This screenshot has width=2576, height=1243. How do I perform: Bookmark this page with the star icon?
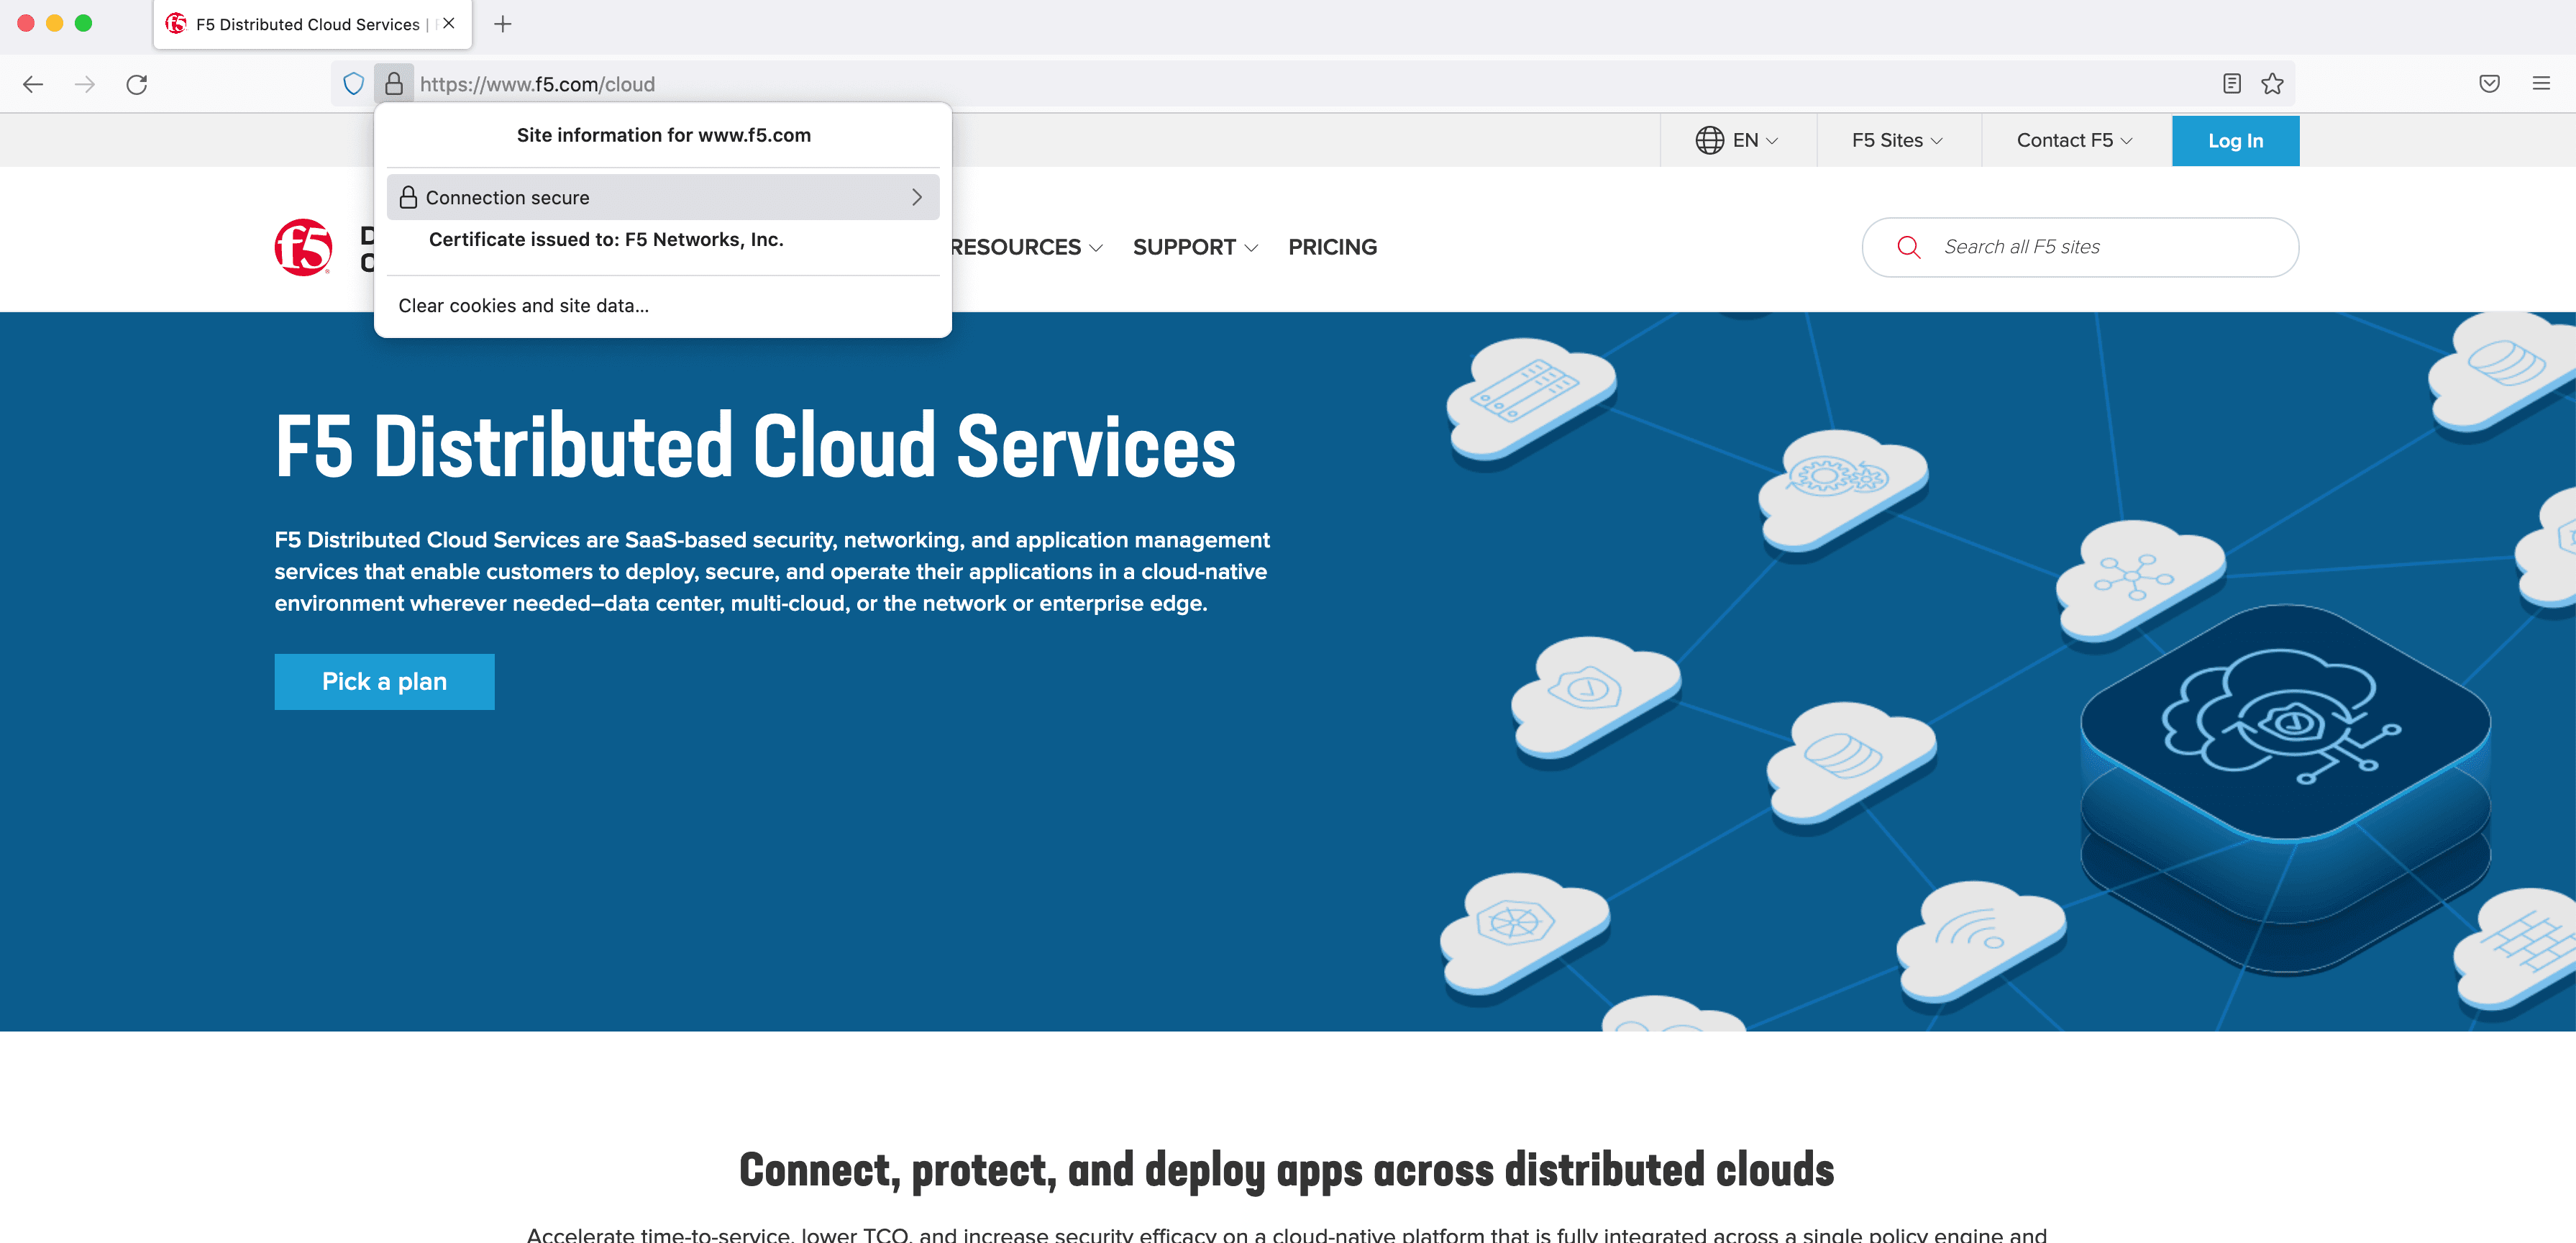(x=2272, y=84)
